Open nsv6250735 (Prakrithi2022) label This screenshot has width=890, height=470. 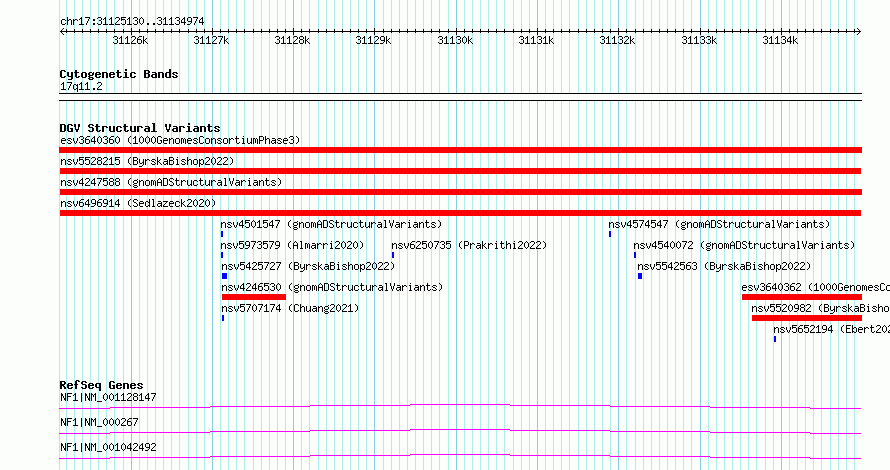(x=469, y=245)
